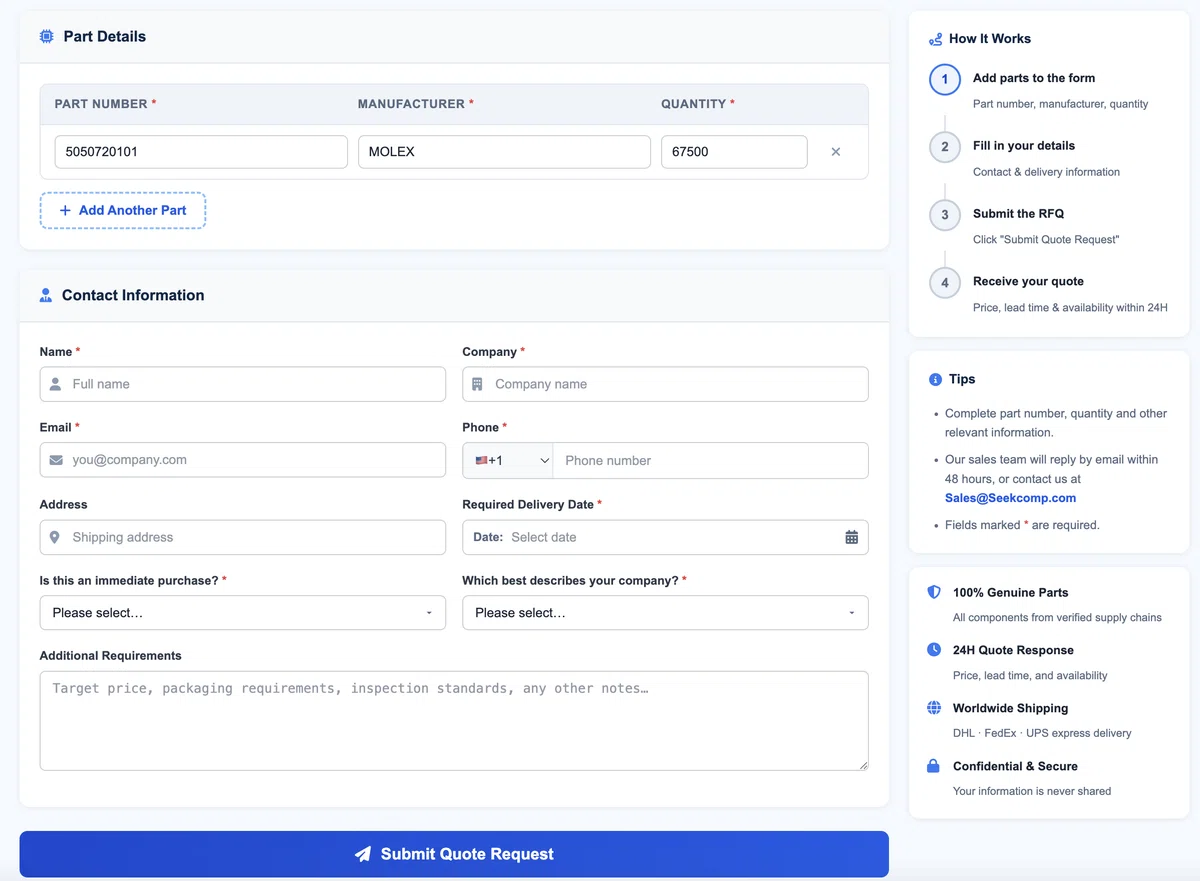Click the manufacturer field containing MOLEX
1200x881 pixels.
[504, 152]
